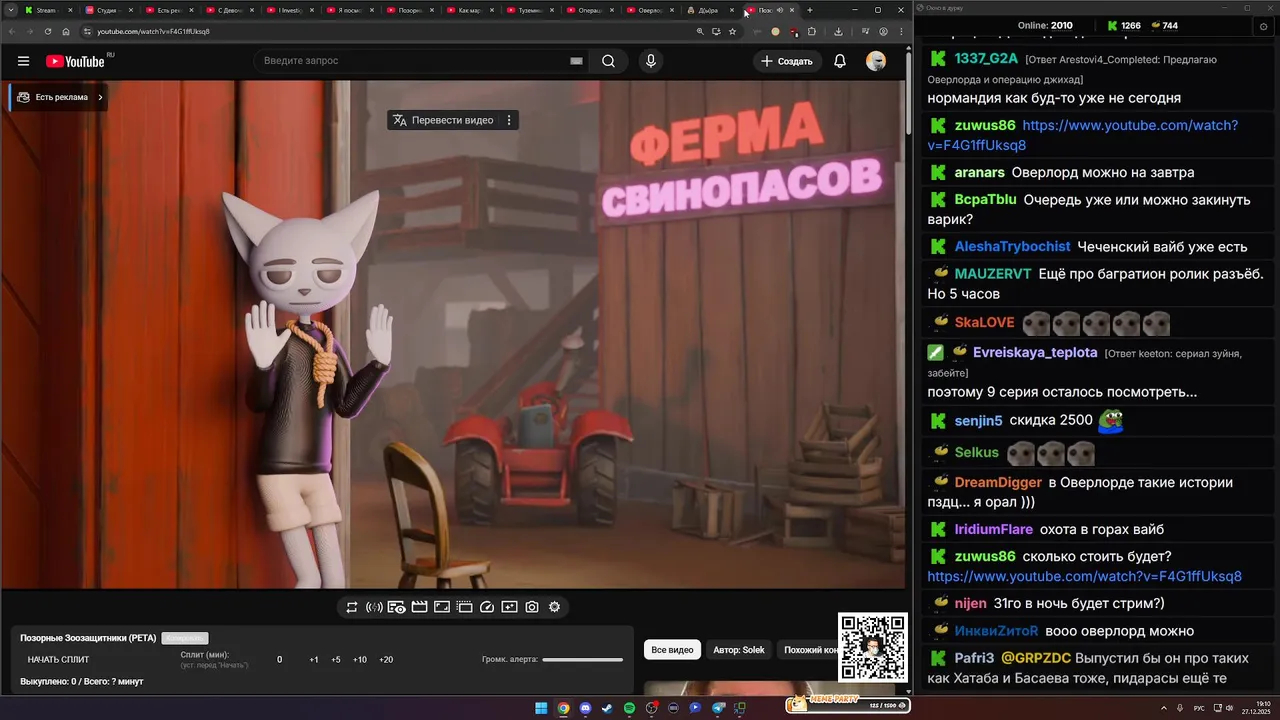This screenshot has height=720, width=1280.
Task: Add +10 minutes to split
Action: point(360,660)
